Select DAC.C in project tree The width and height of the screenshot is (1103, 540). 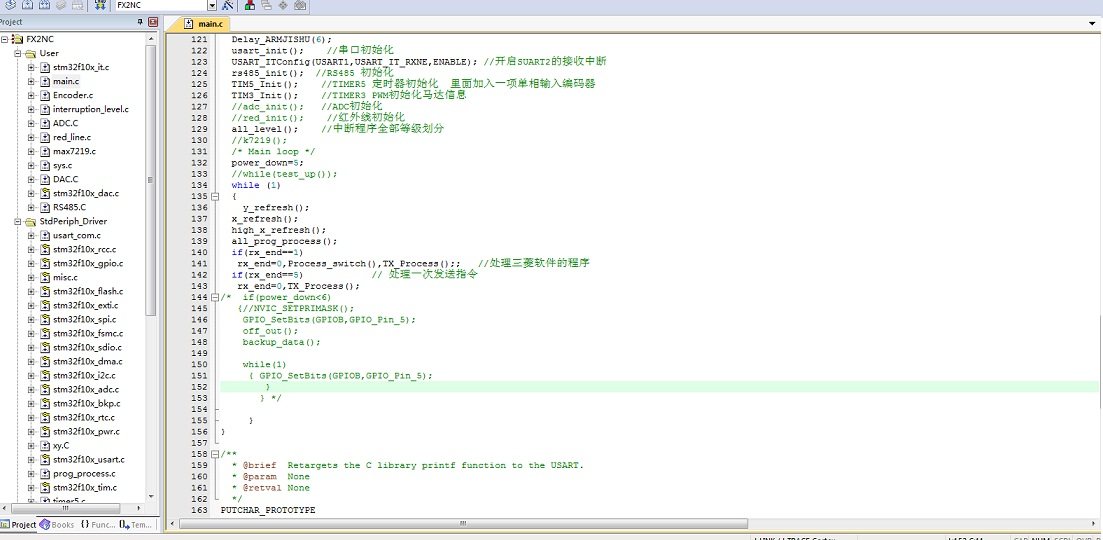coord(65,179)
